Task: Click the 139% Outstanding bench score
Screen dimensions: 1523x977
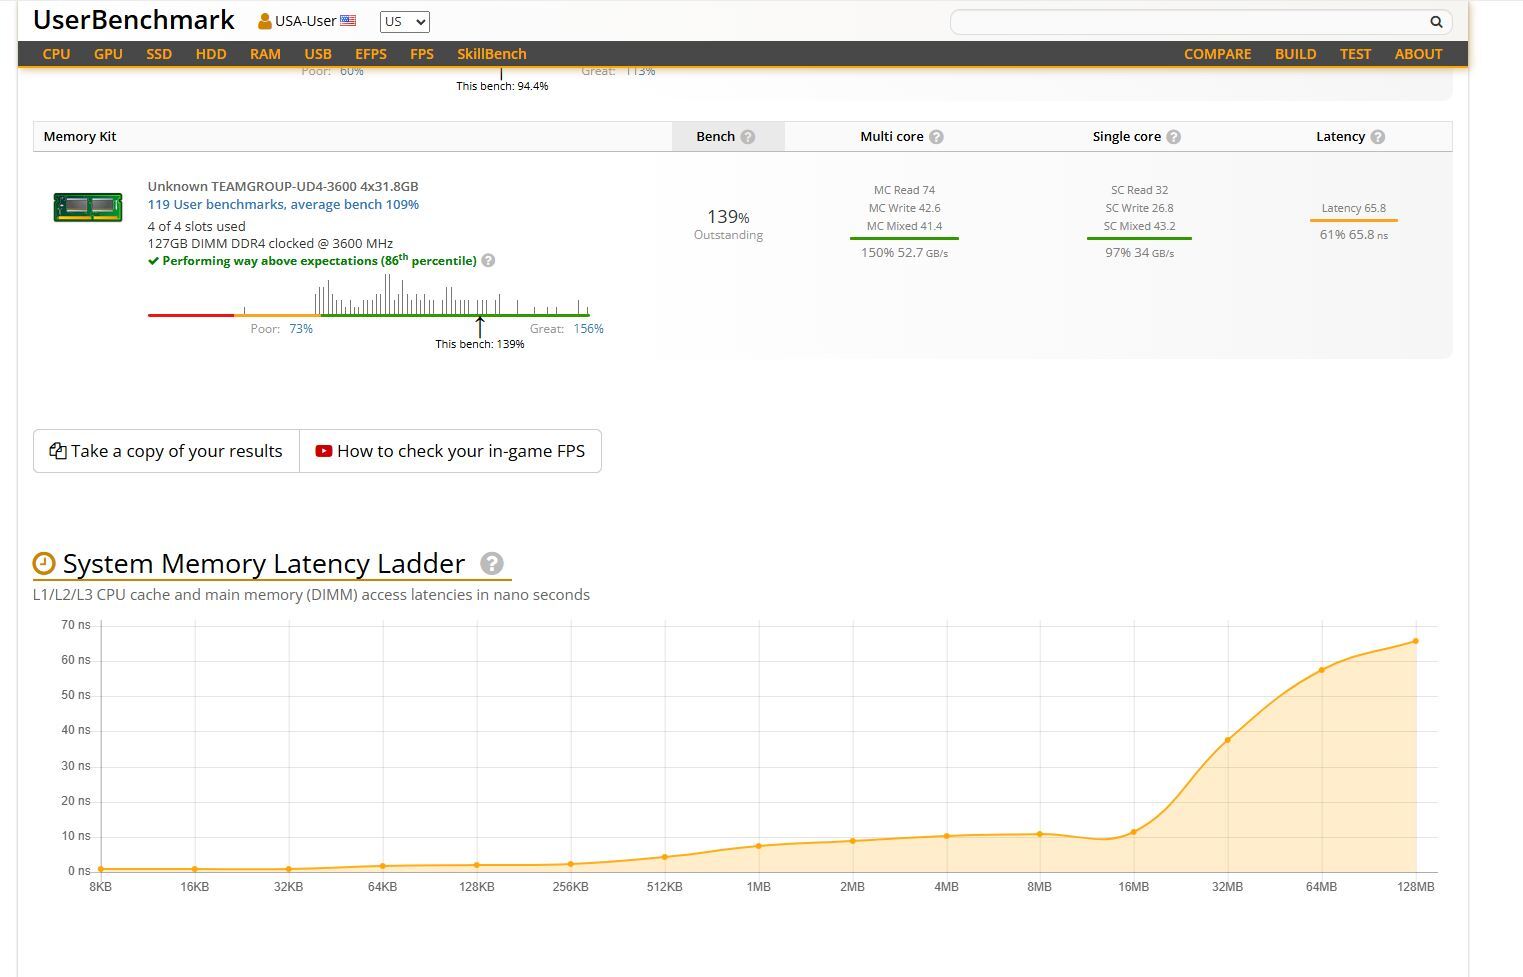Action: pos(728,224)
